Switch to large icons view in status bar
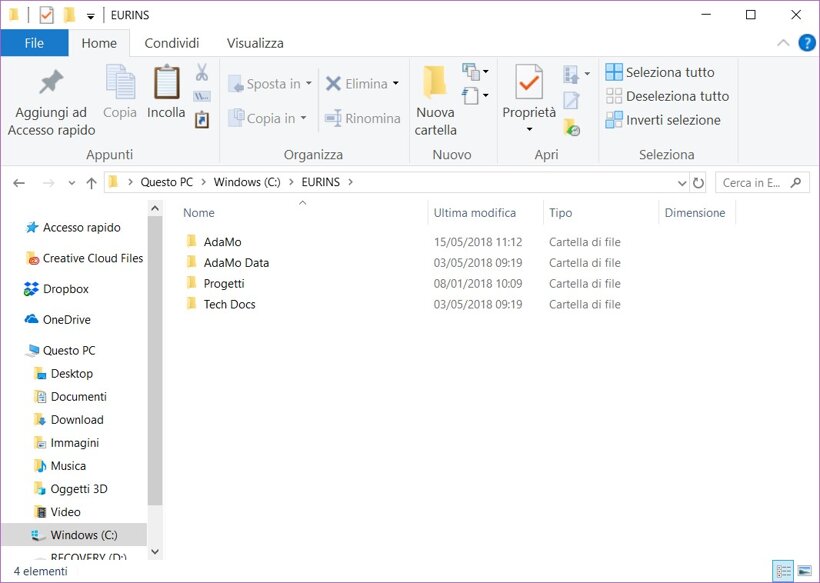820x583 pixels. point(804,571)
